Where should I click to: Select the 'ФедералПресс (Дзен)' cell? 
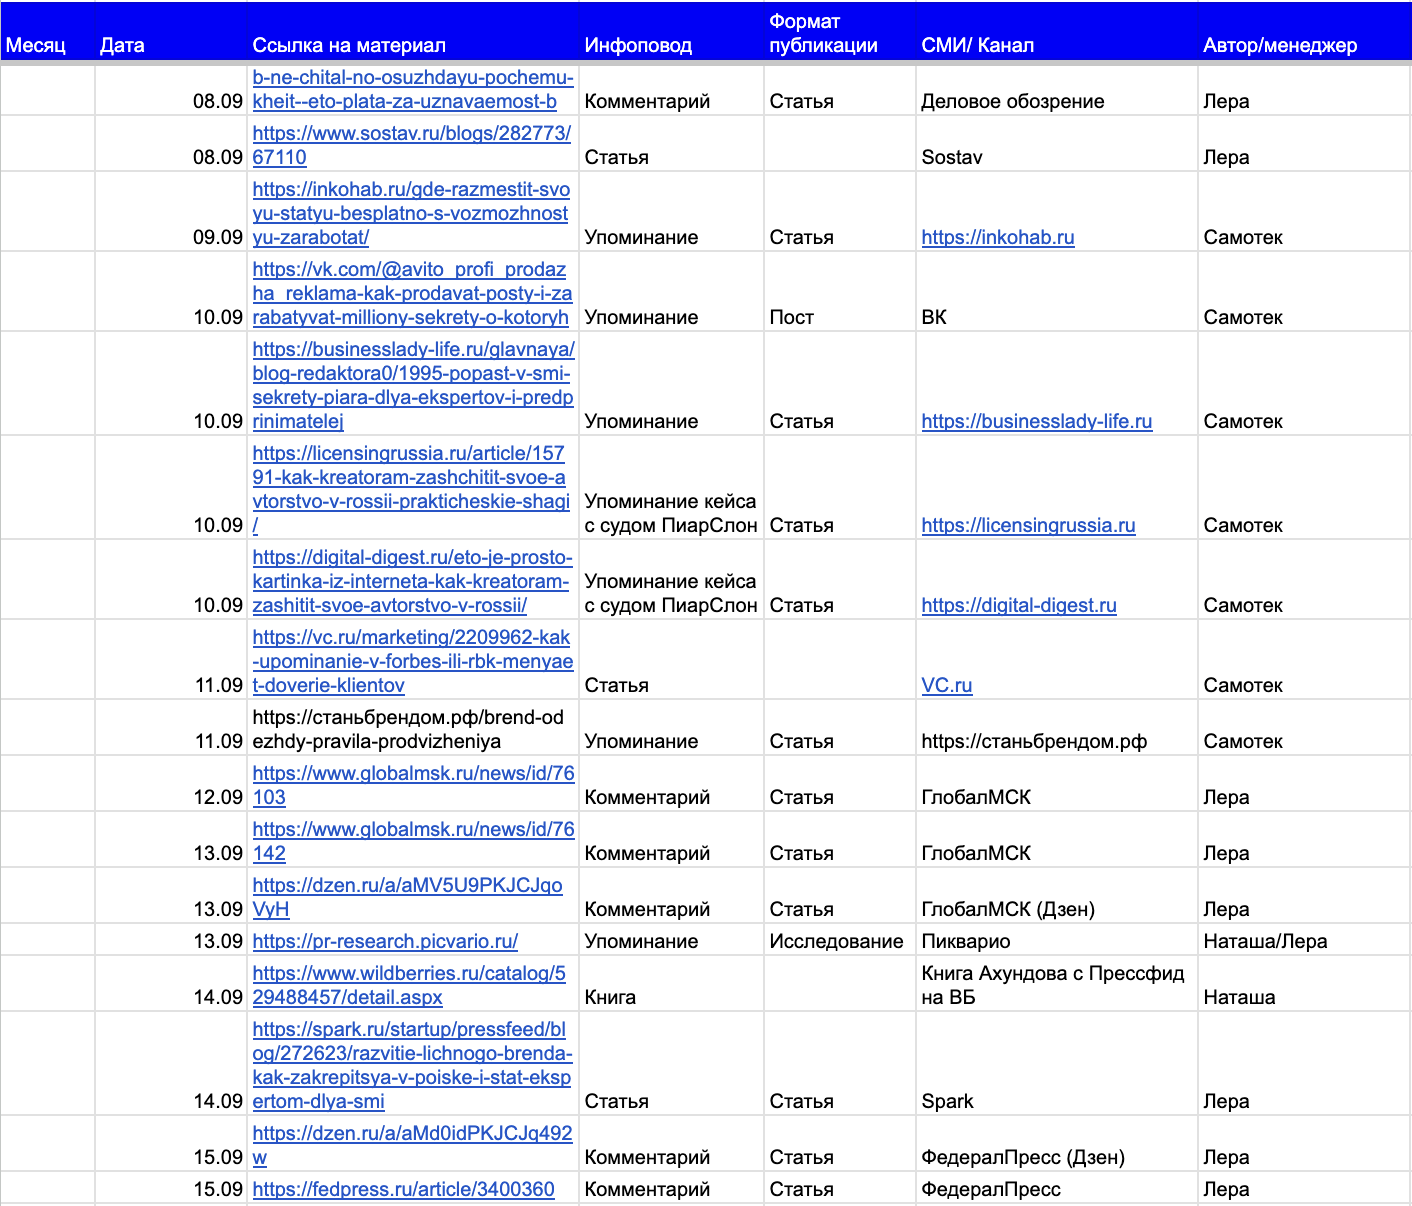(1057, 1143)
